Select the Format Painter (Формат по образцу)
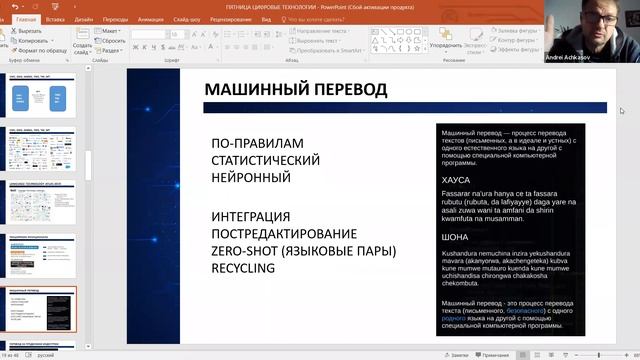This screenshot has height=360, width=640. tap(39, 51)
